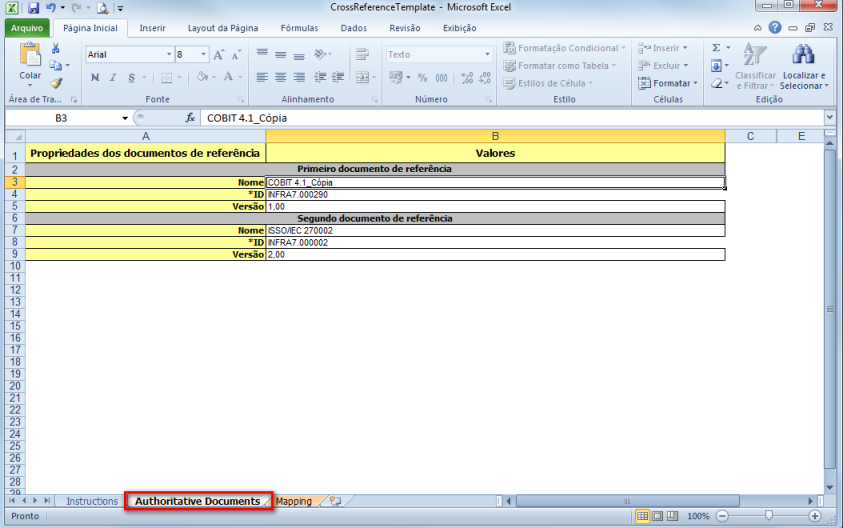Viewport: 843px width, 528px height.
Task: Click the insert function fx icon
Action: (x=190, y=118)
